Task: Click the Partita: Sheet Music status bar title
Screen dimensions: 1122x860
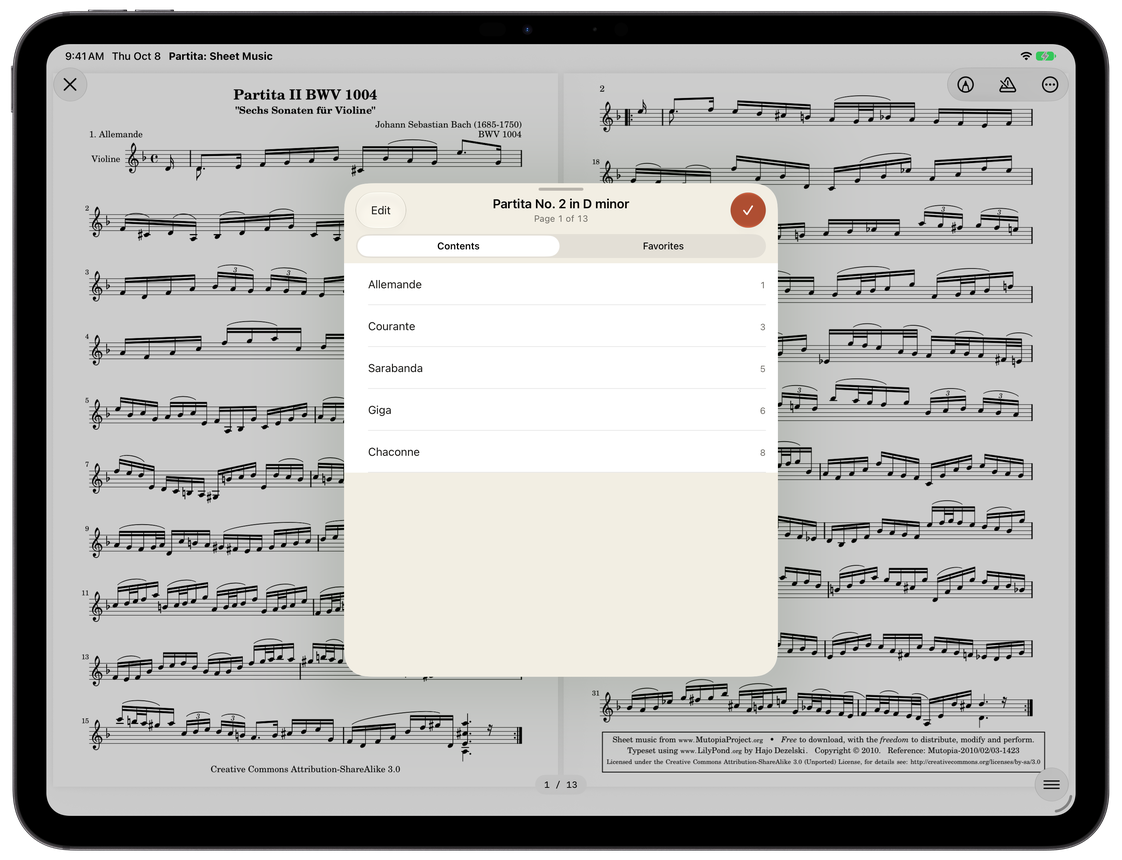Action: pyautogui.click(x=220, y=56)
